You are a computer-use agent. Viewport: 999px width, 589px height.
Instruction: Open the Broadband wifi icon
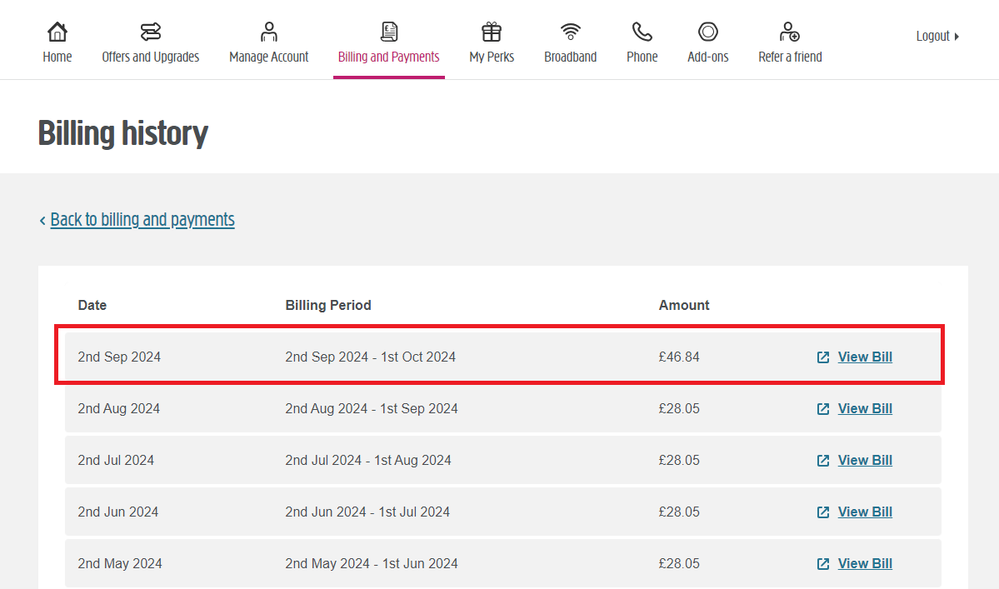pos(570,31)
